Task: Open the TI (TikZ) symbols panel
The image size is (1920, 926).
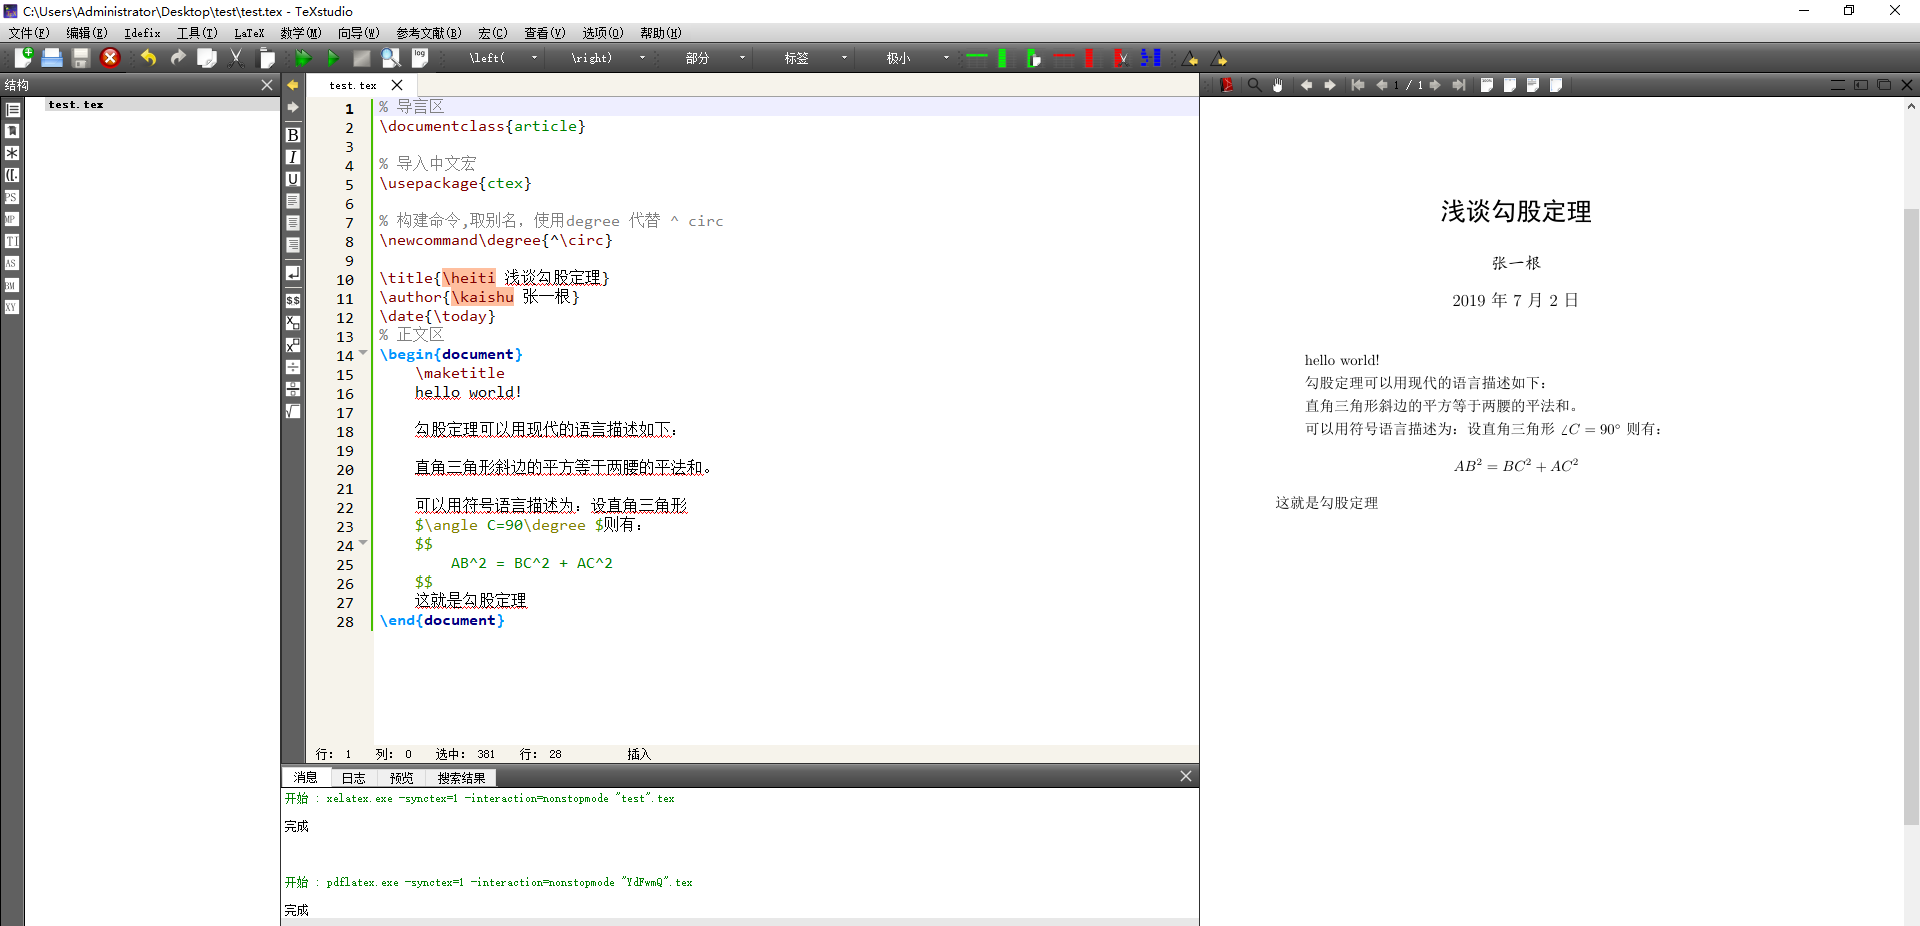Action: pyautogui.click(x=12, y=241)
